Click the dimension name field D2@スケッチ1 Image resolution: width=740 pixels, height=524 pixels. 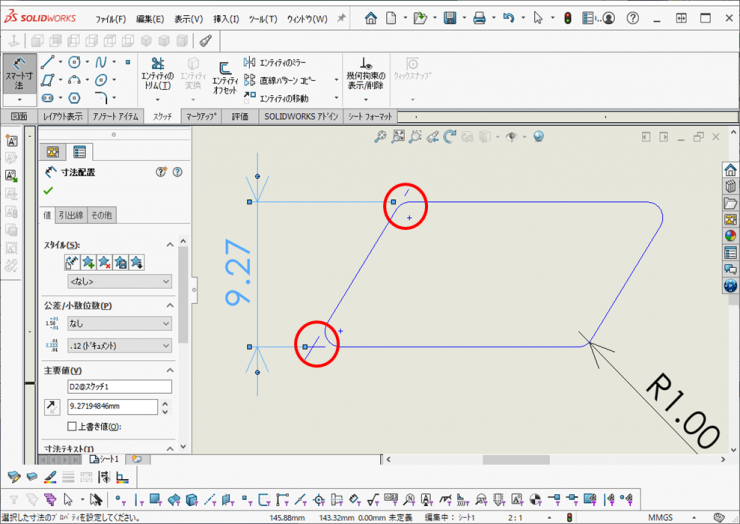point(119,387)
